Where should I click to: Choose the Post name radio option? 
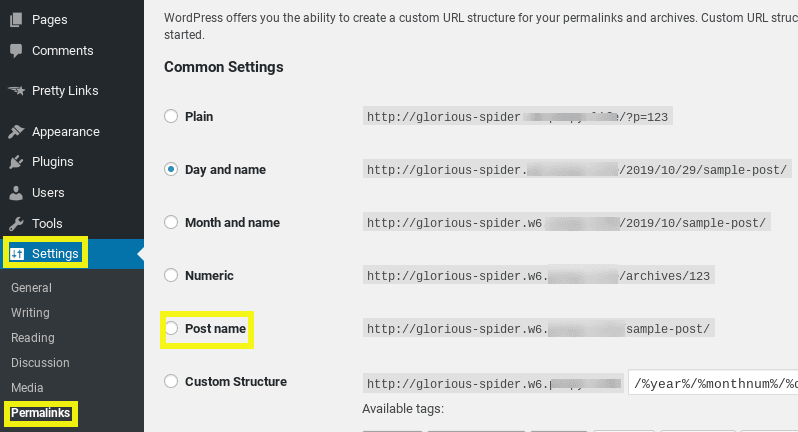coord(171,328)
